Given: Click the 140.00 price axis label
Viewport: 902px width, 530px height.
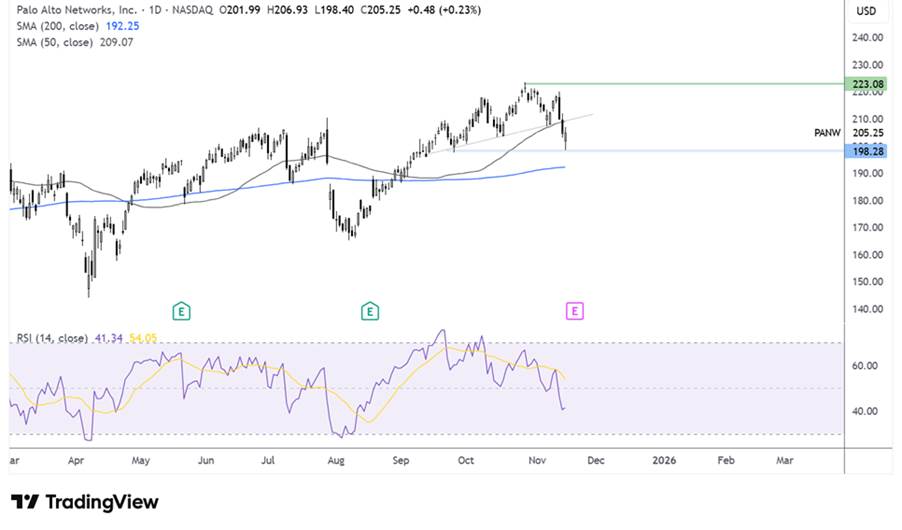Looking at the screenshot, I should tap(867, 309).
